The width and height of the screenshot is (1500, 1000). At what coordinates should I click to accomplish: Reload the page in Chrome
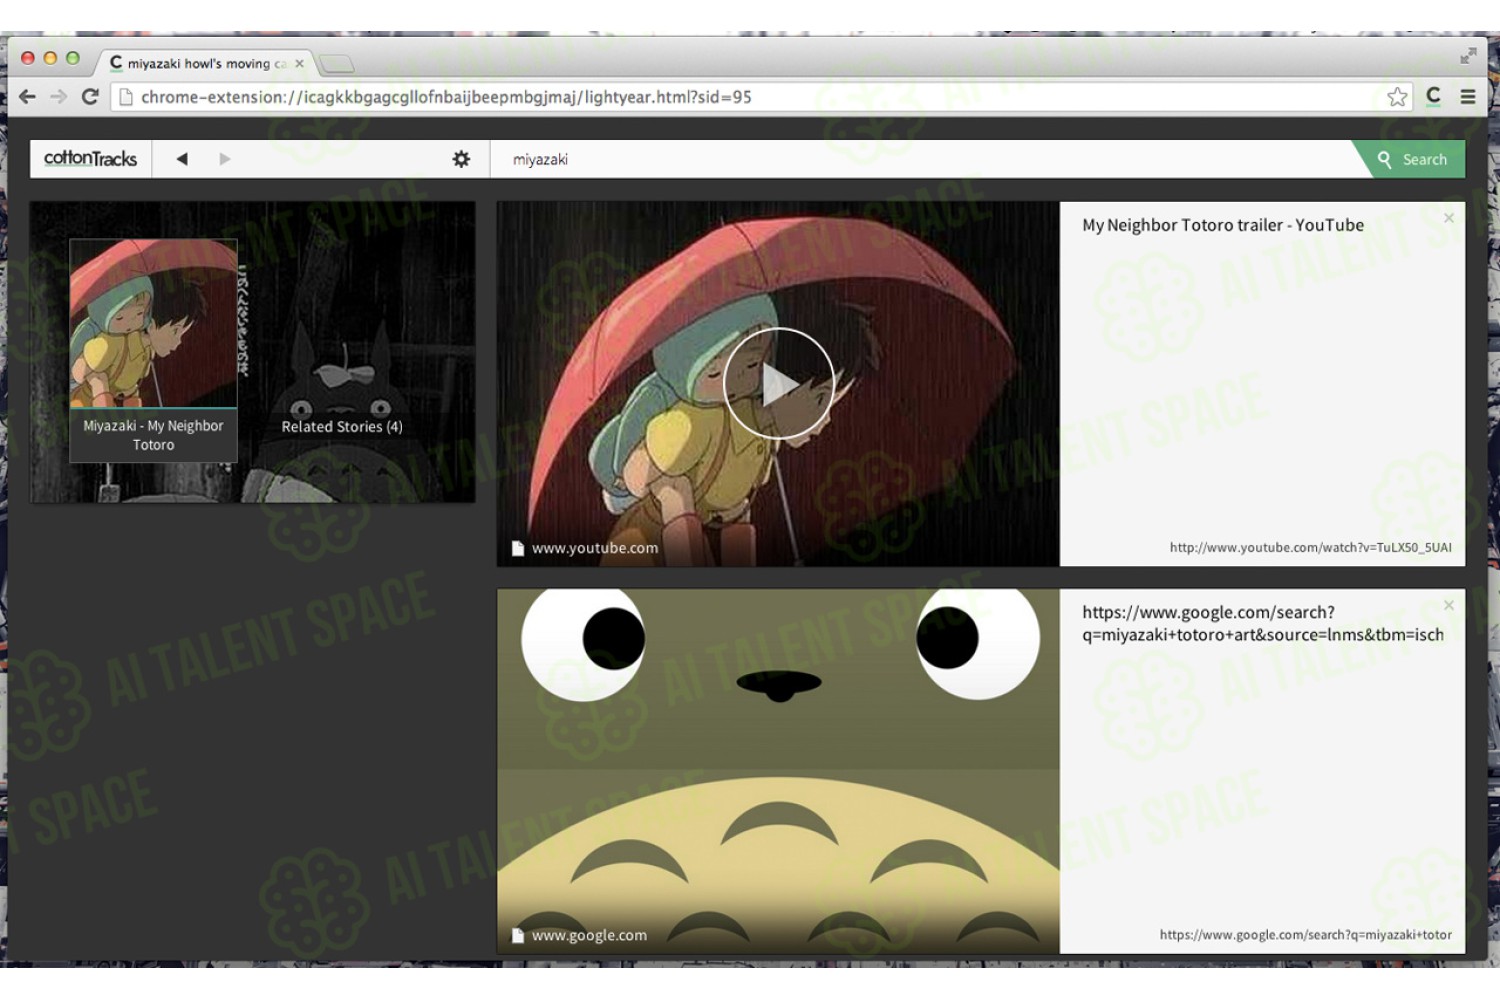pos(90,97)
